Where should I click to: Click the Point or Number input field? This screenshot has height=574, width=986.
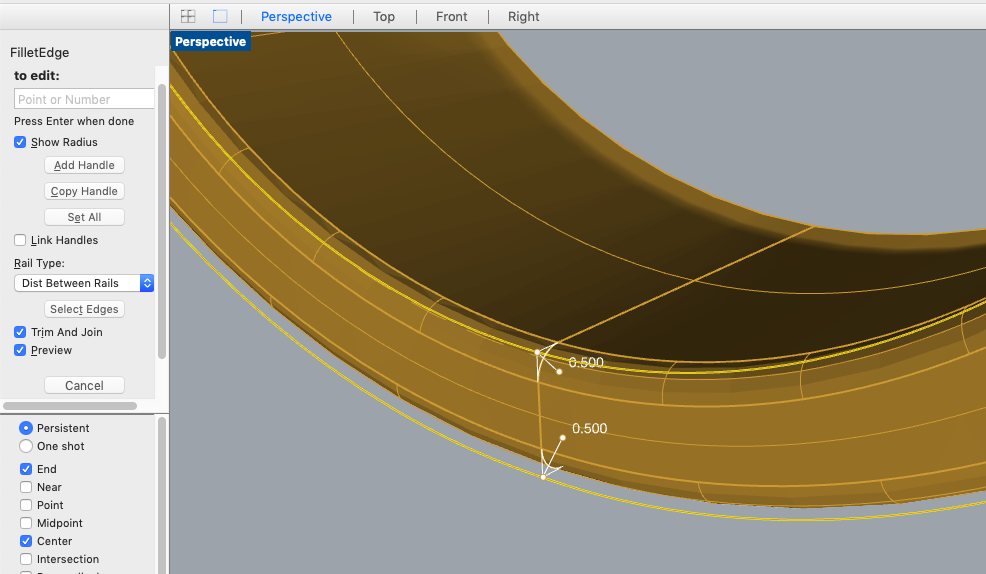click(84, 99)
